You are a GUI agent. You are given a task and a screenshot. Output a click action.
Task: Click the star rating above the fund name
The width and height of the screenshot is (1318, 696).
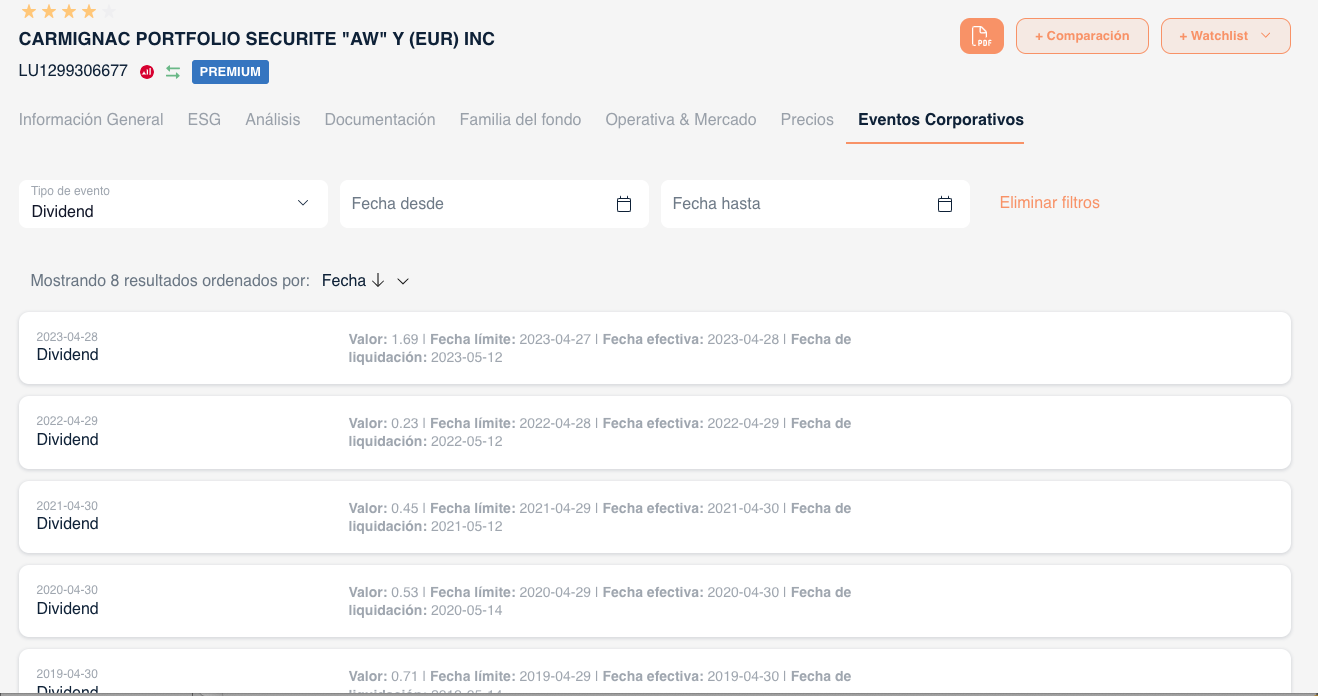point(68,11)
